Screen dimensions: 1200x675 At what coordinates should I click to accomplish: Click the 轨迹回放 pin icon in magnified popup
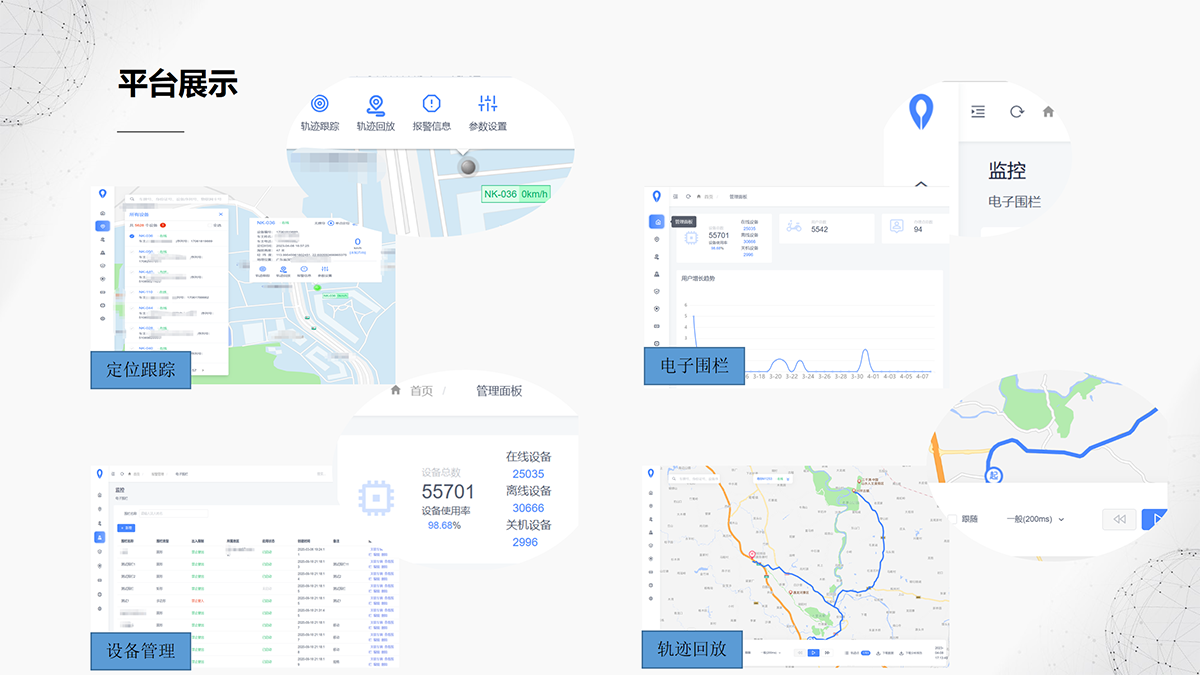pos(375,104)
